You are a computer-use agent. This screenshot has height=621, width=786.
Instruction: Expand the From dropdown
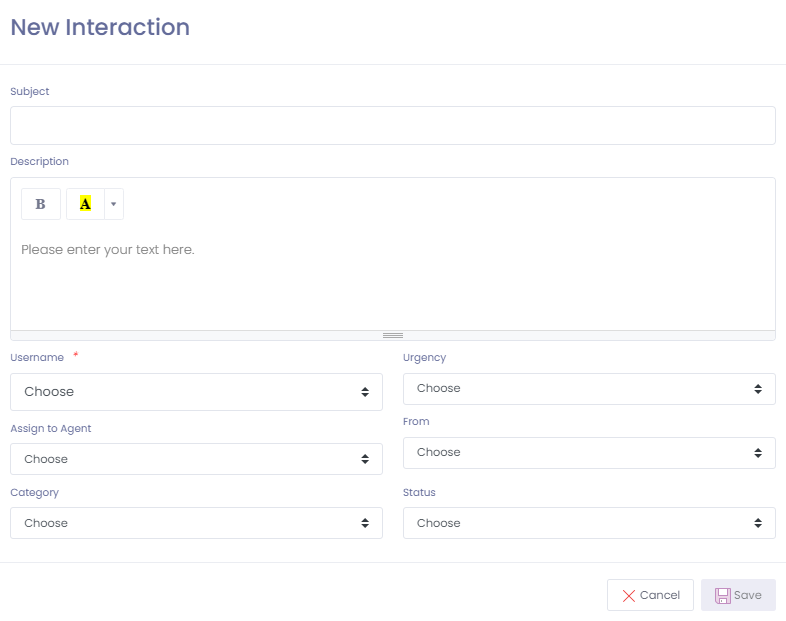589,453
